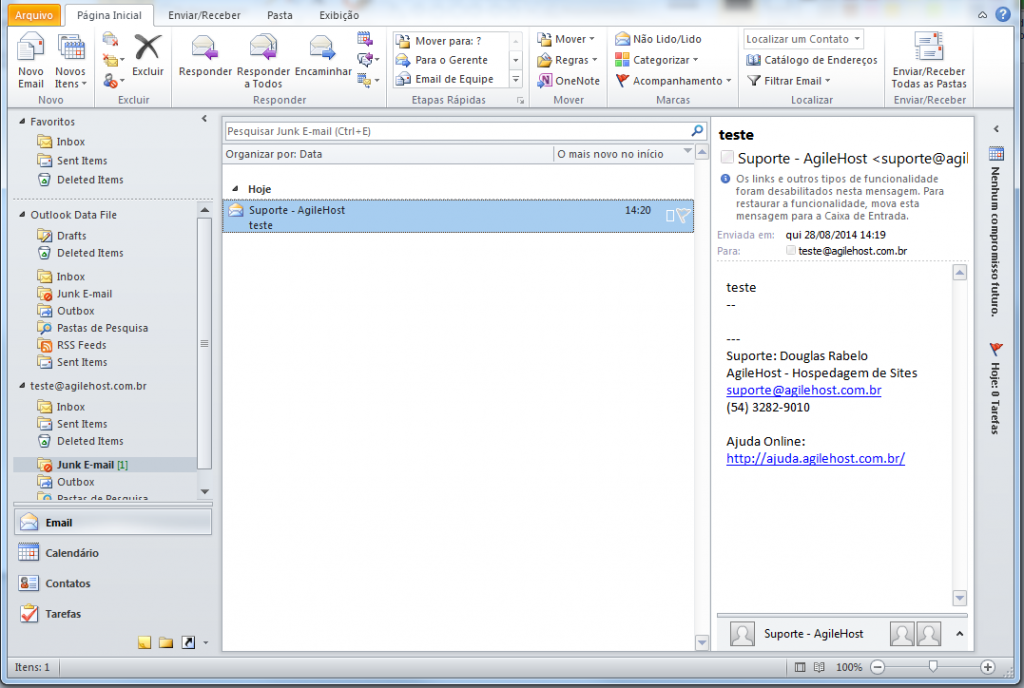Switch to normal view in status bar

800,667
